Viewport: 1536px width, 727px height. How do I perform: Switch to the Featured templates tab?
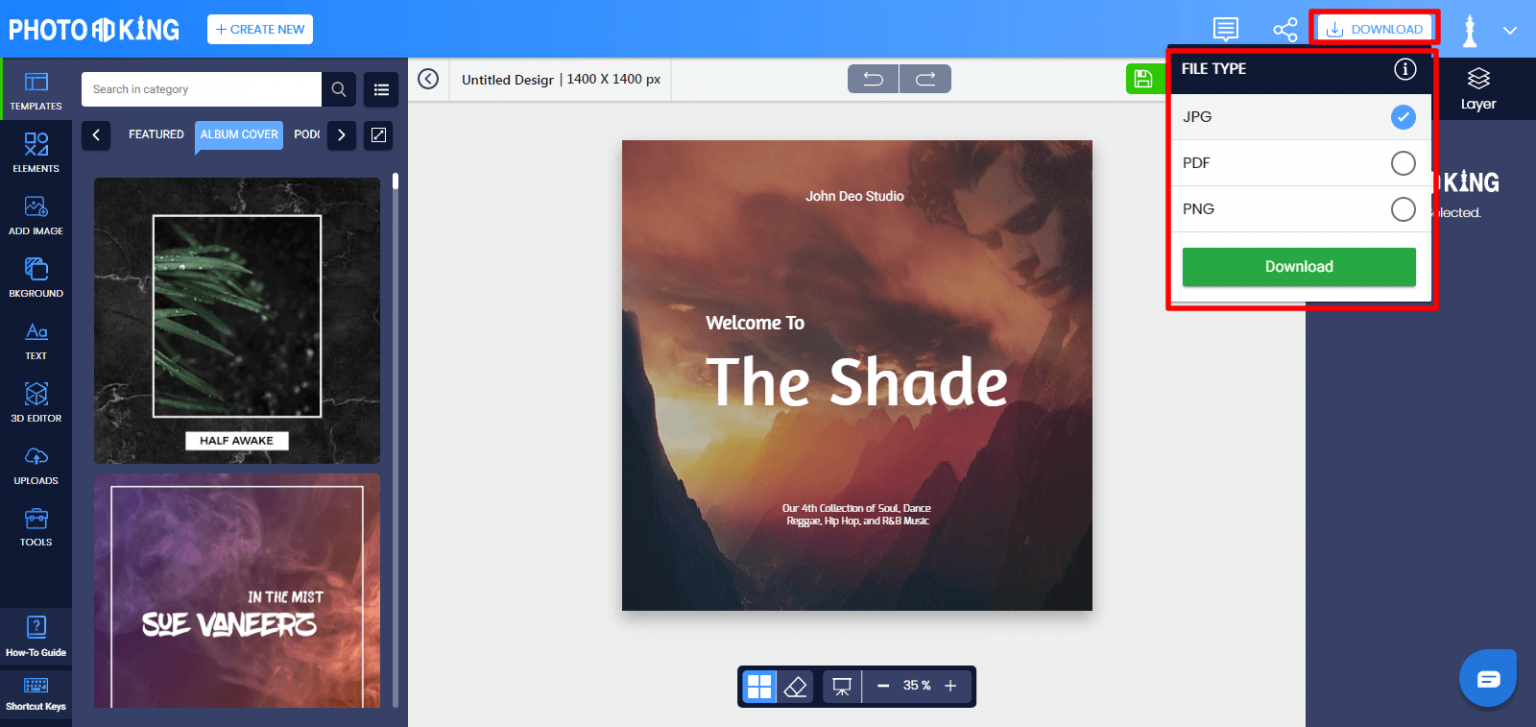[x=156, y=134]
